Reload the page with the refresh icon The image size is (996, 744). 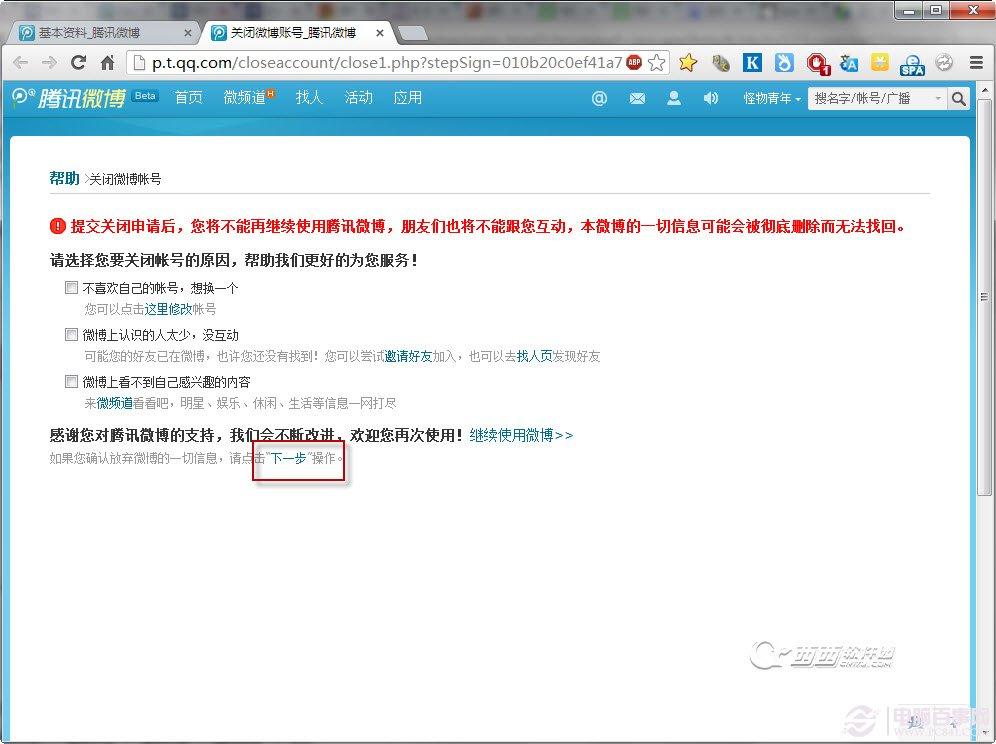pos(78,62)
